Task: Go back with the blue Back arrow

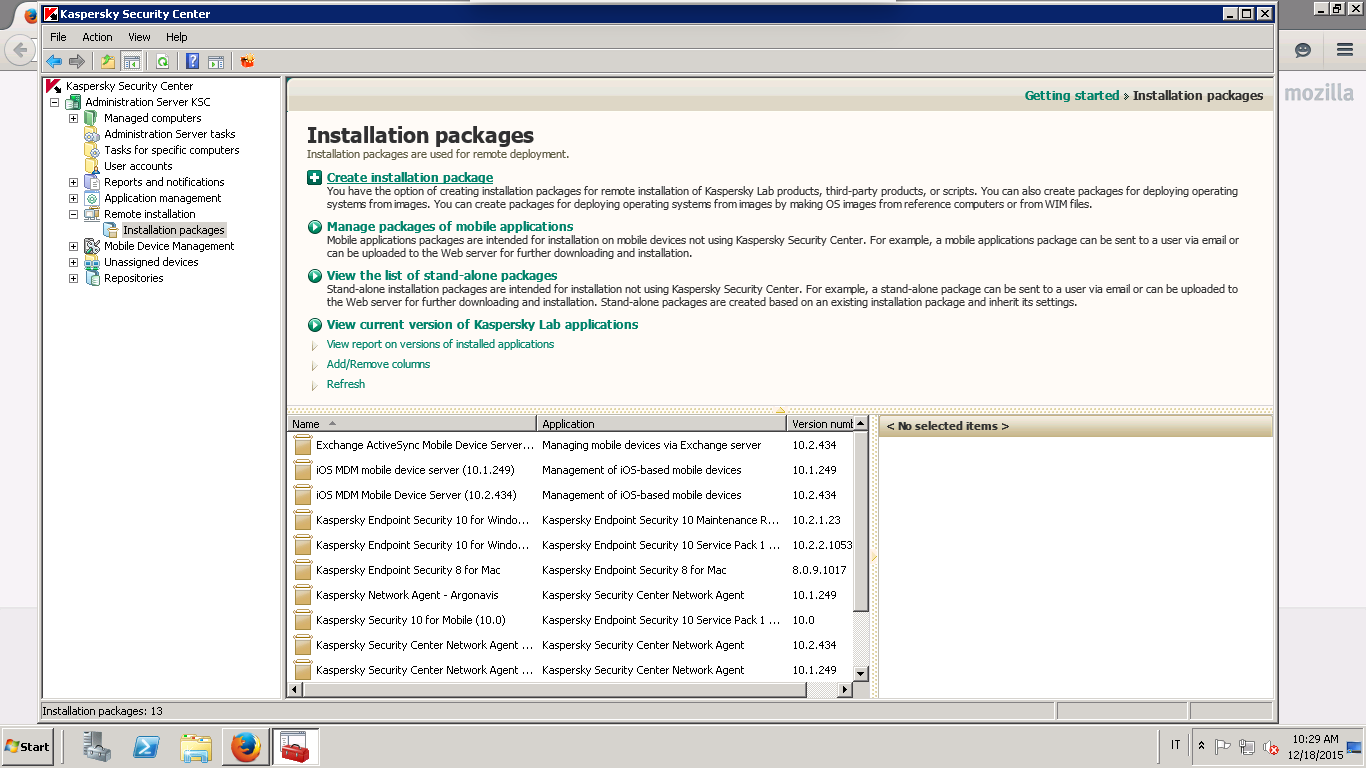Action: click(54, 62)
